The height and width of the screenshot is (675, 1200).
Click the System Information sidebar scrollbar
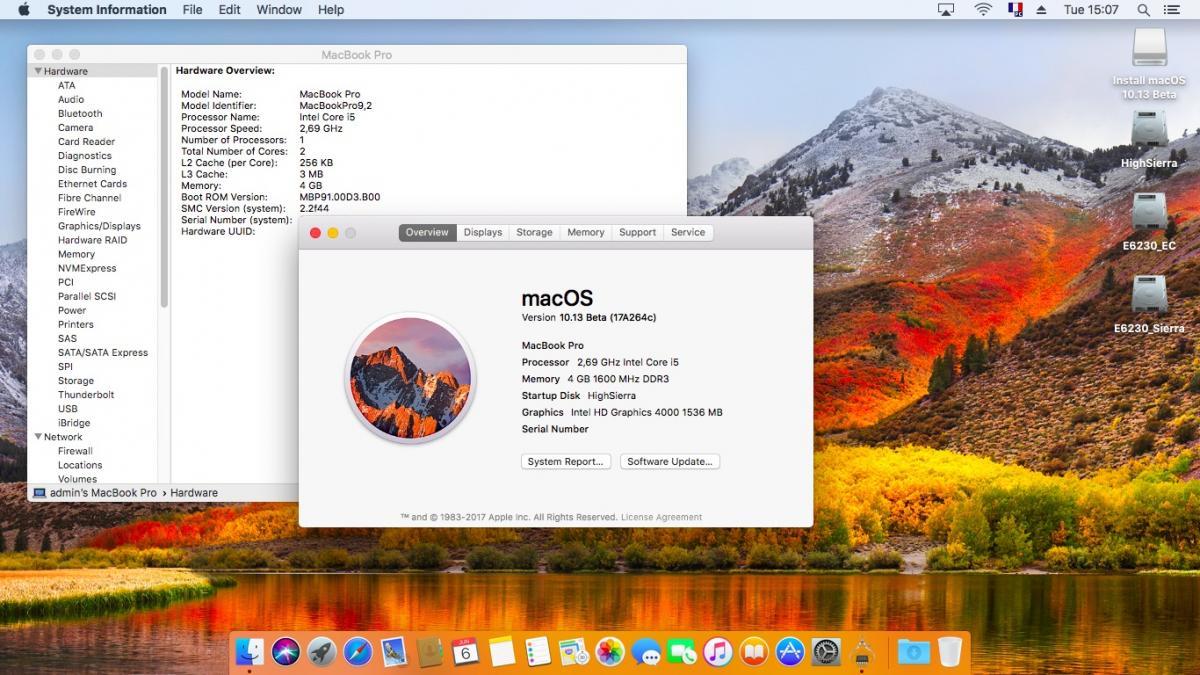(164, 187)
